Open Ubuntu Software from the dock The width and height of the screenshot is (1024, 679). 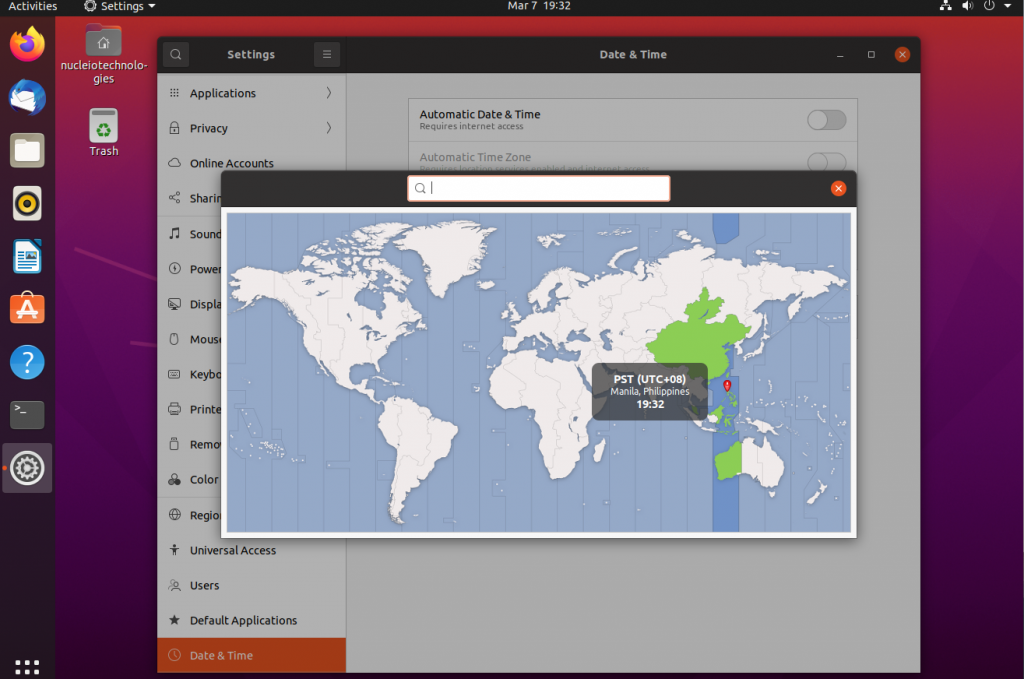pyautogui.click(x=27, y=308)
